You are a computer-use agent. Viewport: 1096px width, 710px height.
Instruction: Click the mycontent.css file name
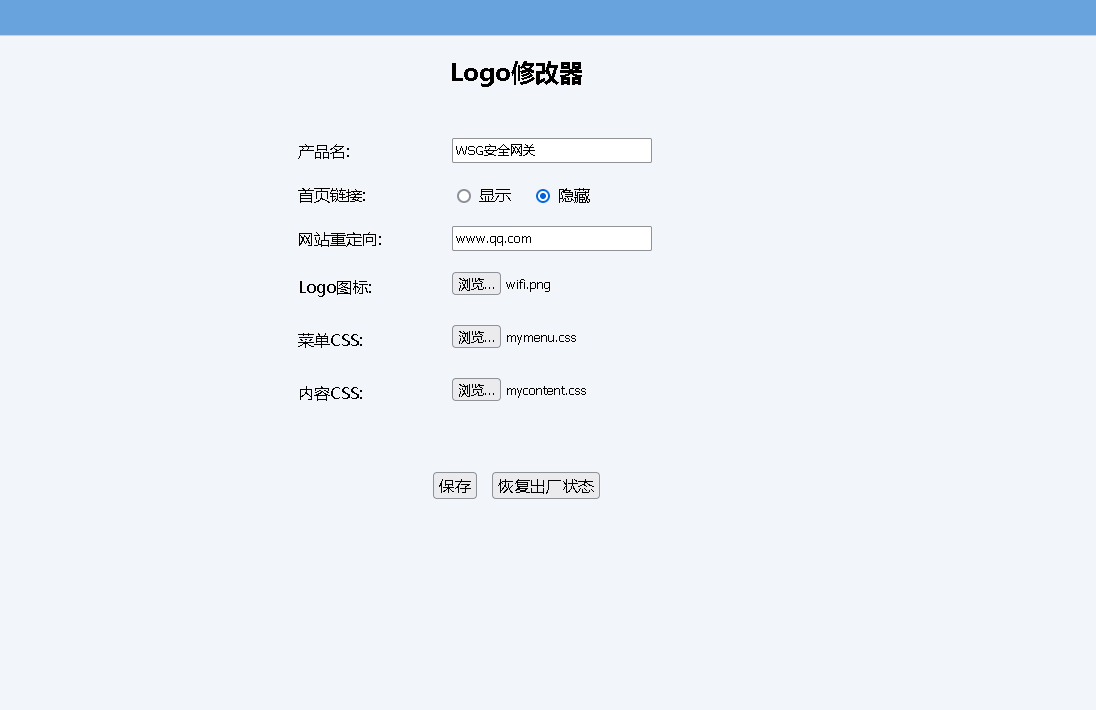546,391
